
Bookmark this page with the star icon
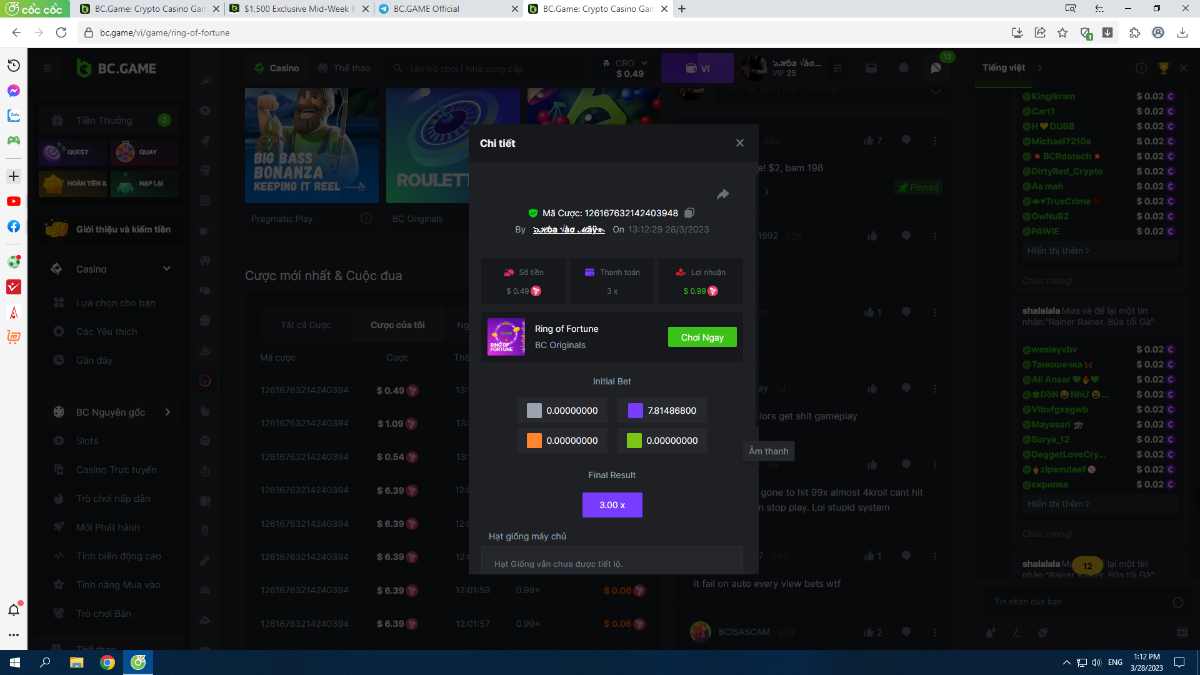1063,32
